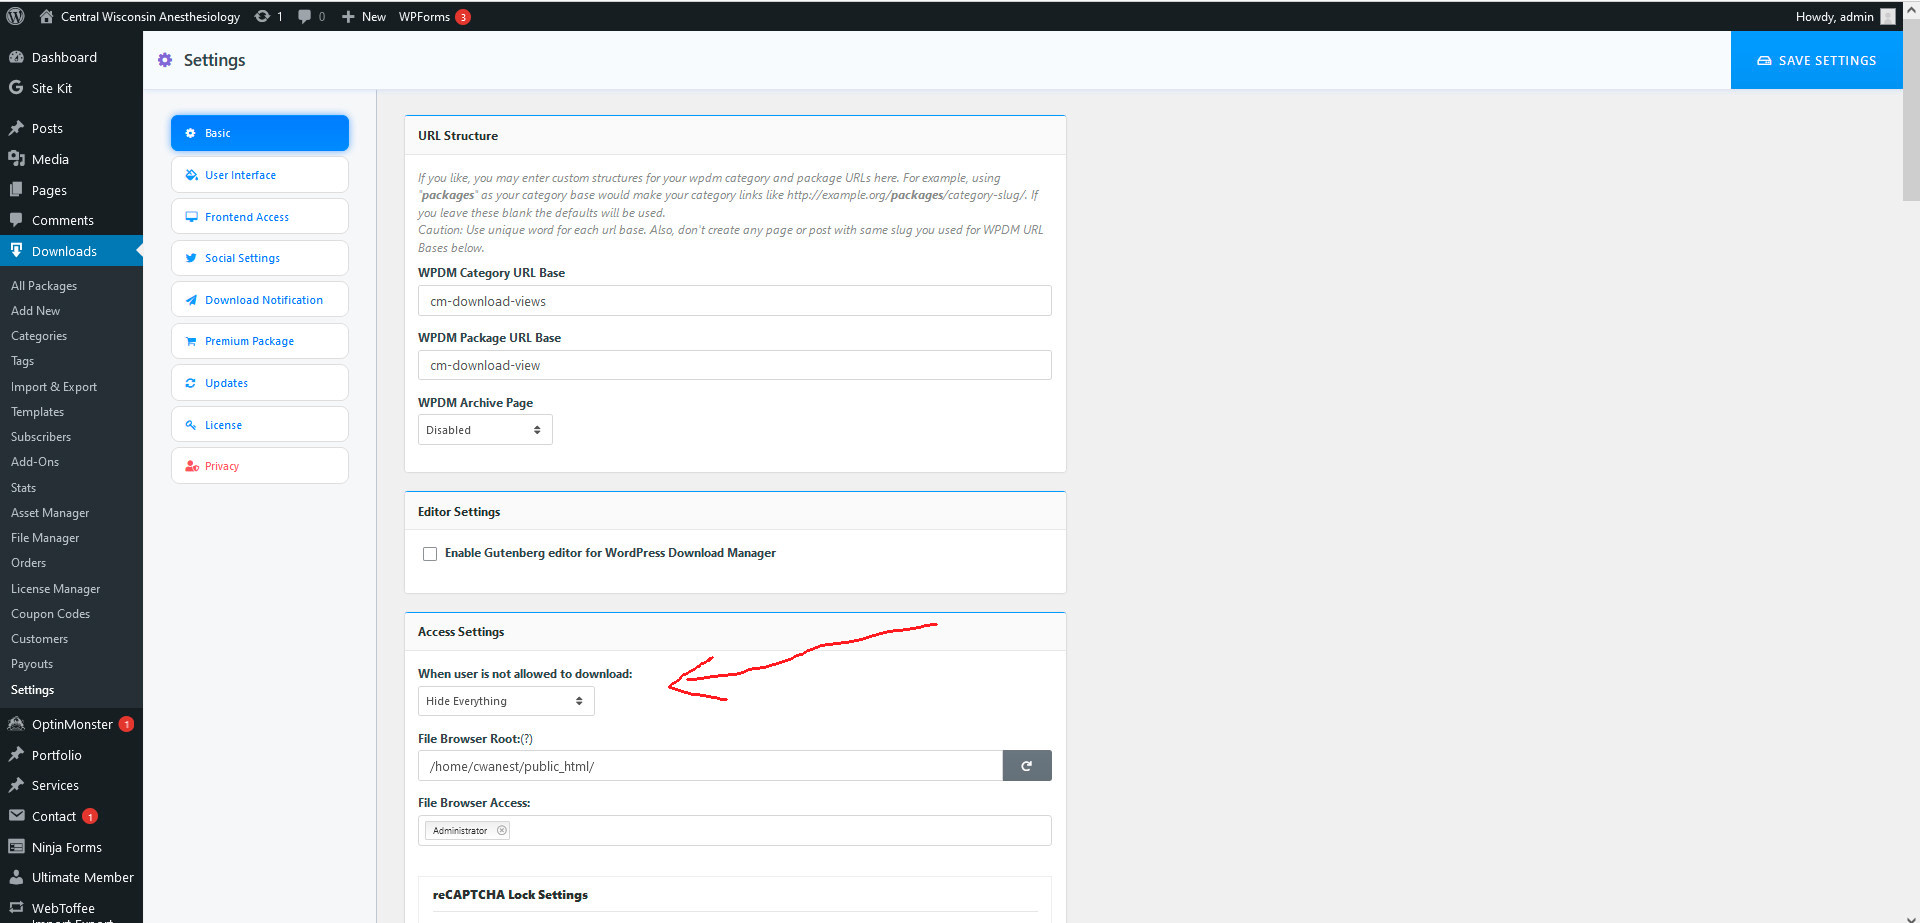The height and width of the screenshot is (923, 1920).
Task: Click the Posts pin icon
Action: 16,128
